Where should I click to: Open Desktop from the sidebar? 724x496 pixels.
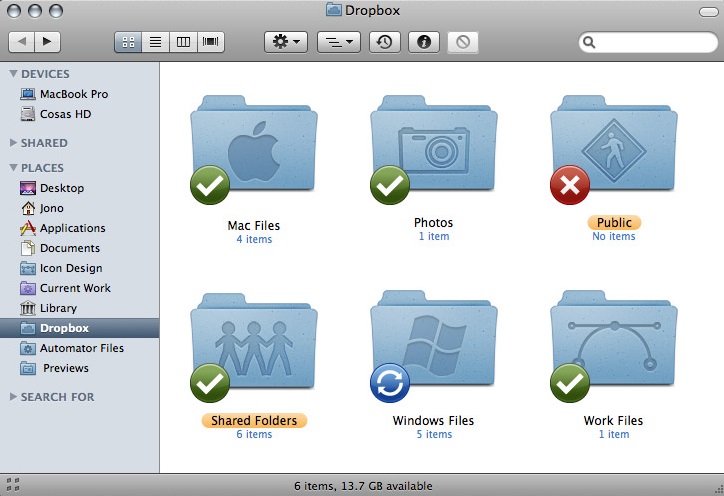point(79,188)
